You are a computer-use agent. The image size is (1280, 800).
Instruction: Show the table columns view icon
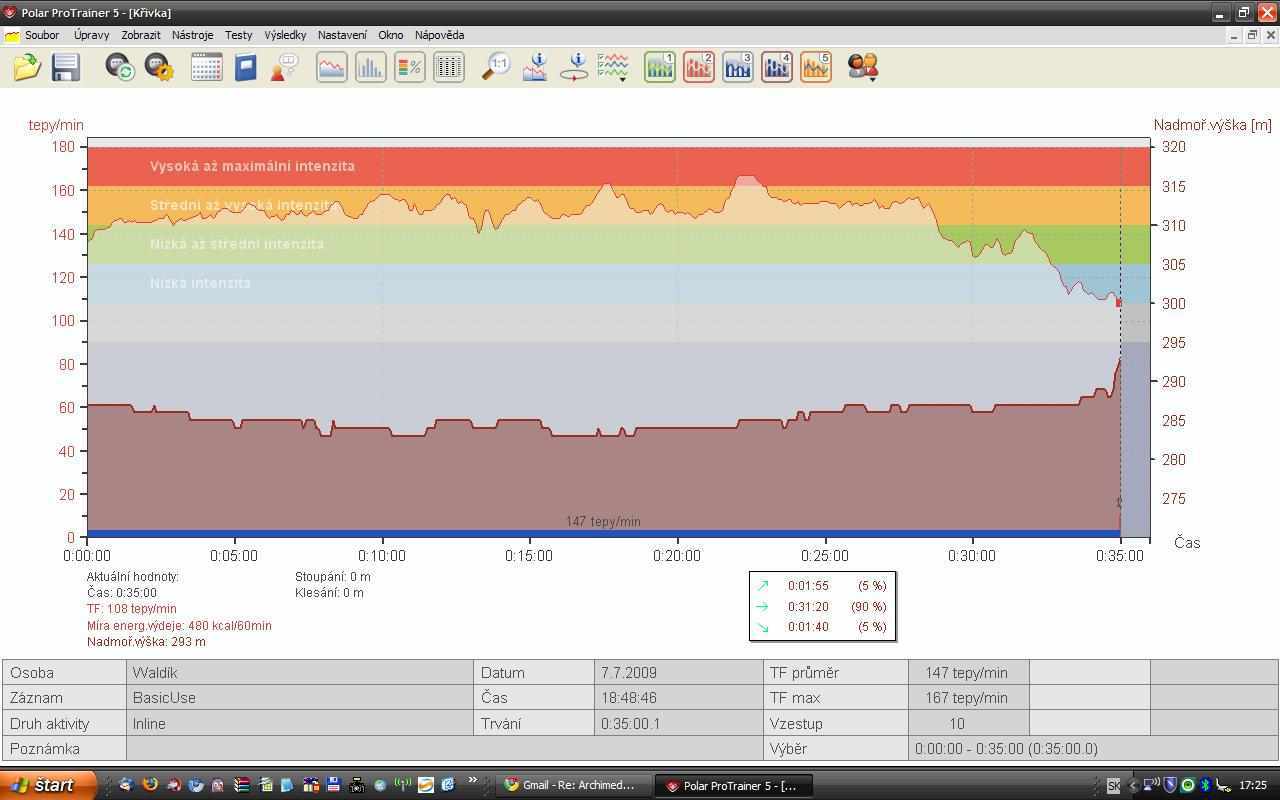coord(449,67)
